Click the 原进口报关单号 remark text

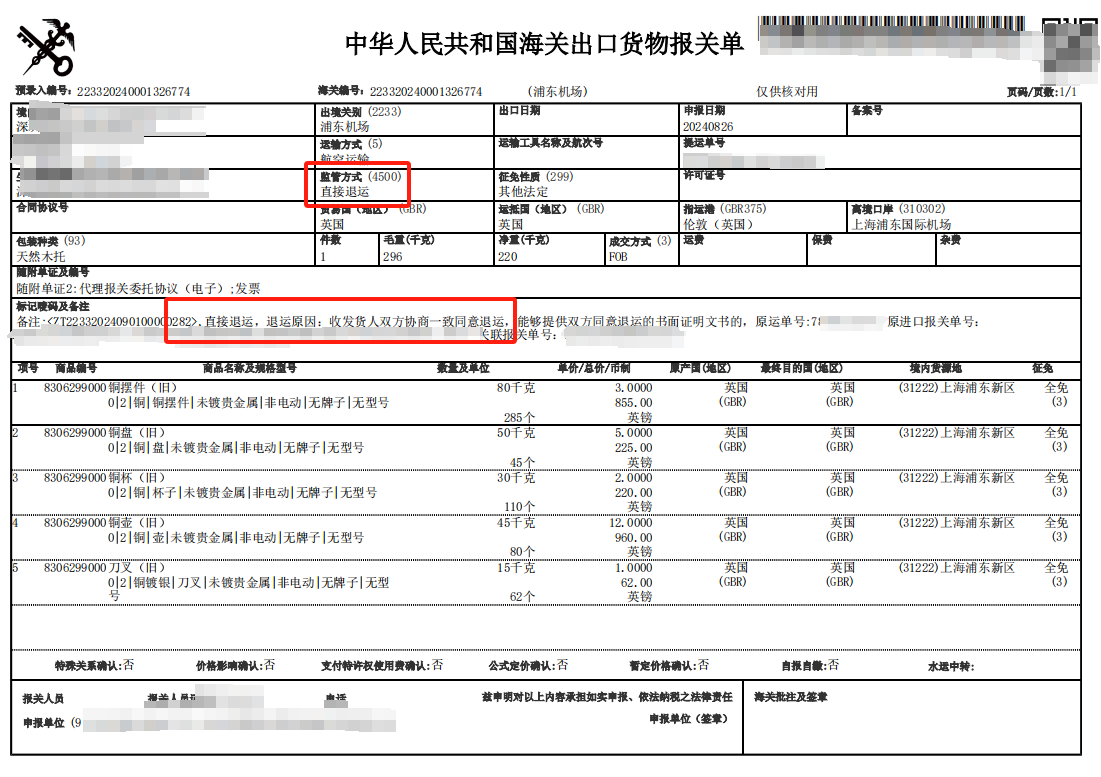click(932, 321)
